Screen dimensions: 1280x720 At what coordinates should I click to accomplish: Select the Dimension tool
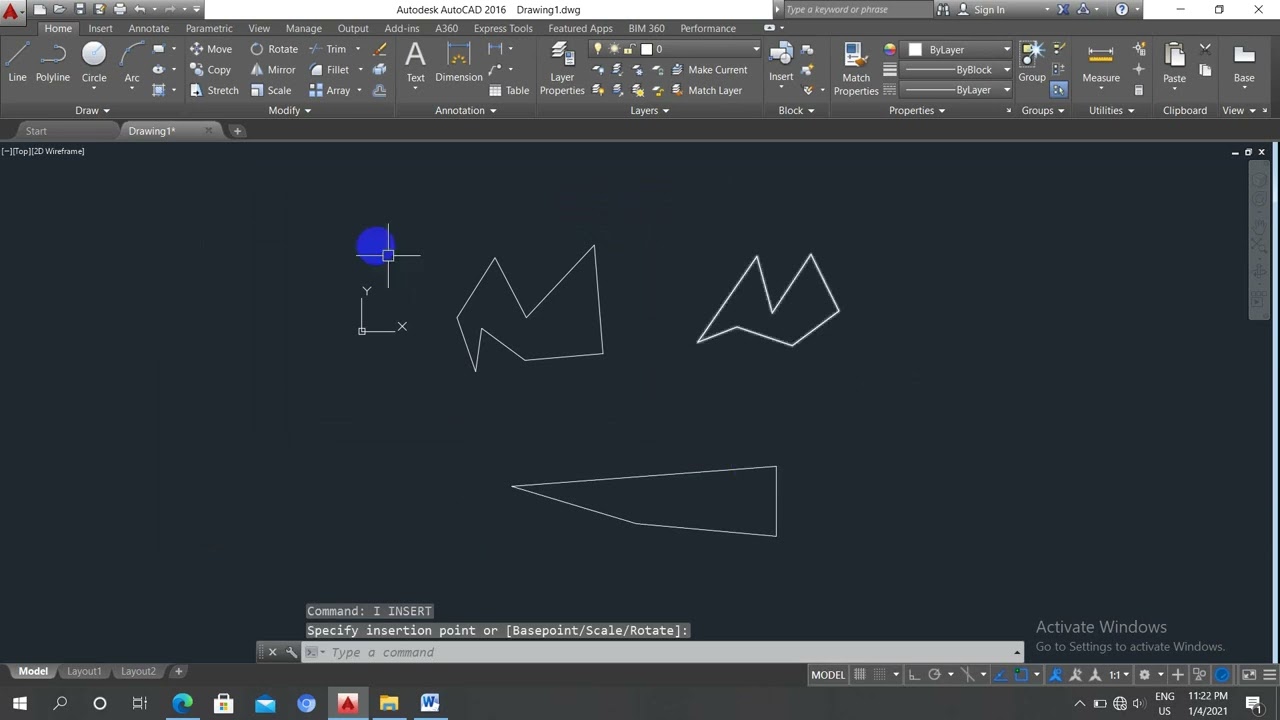click(459, 62)
